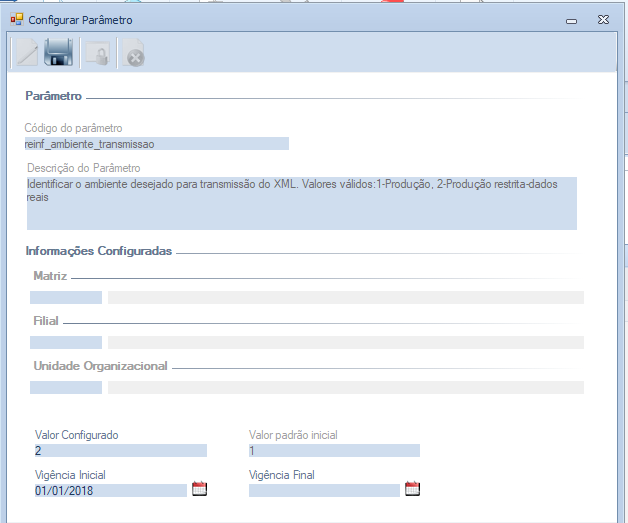Image resolution: width=628 pixels, height=523 pixels.
Task: Click the padlock toolbar icon
Action: (x=98, y=53)
